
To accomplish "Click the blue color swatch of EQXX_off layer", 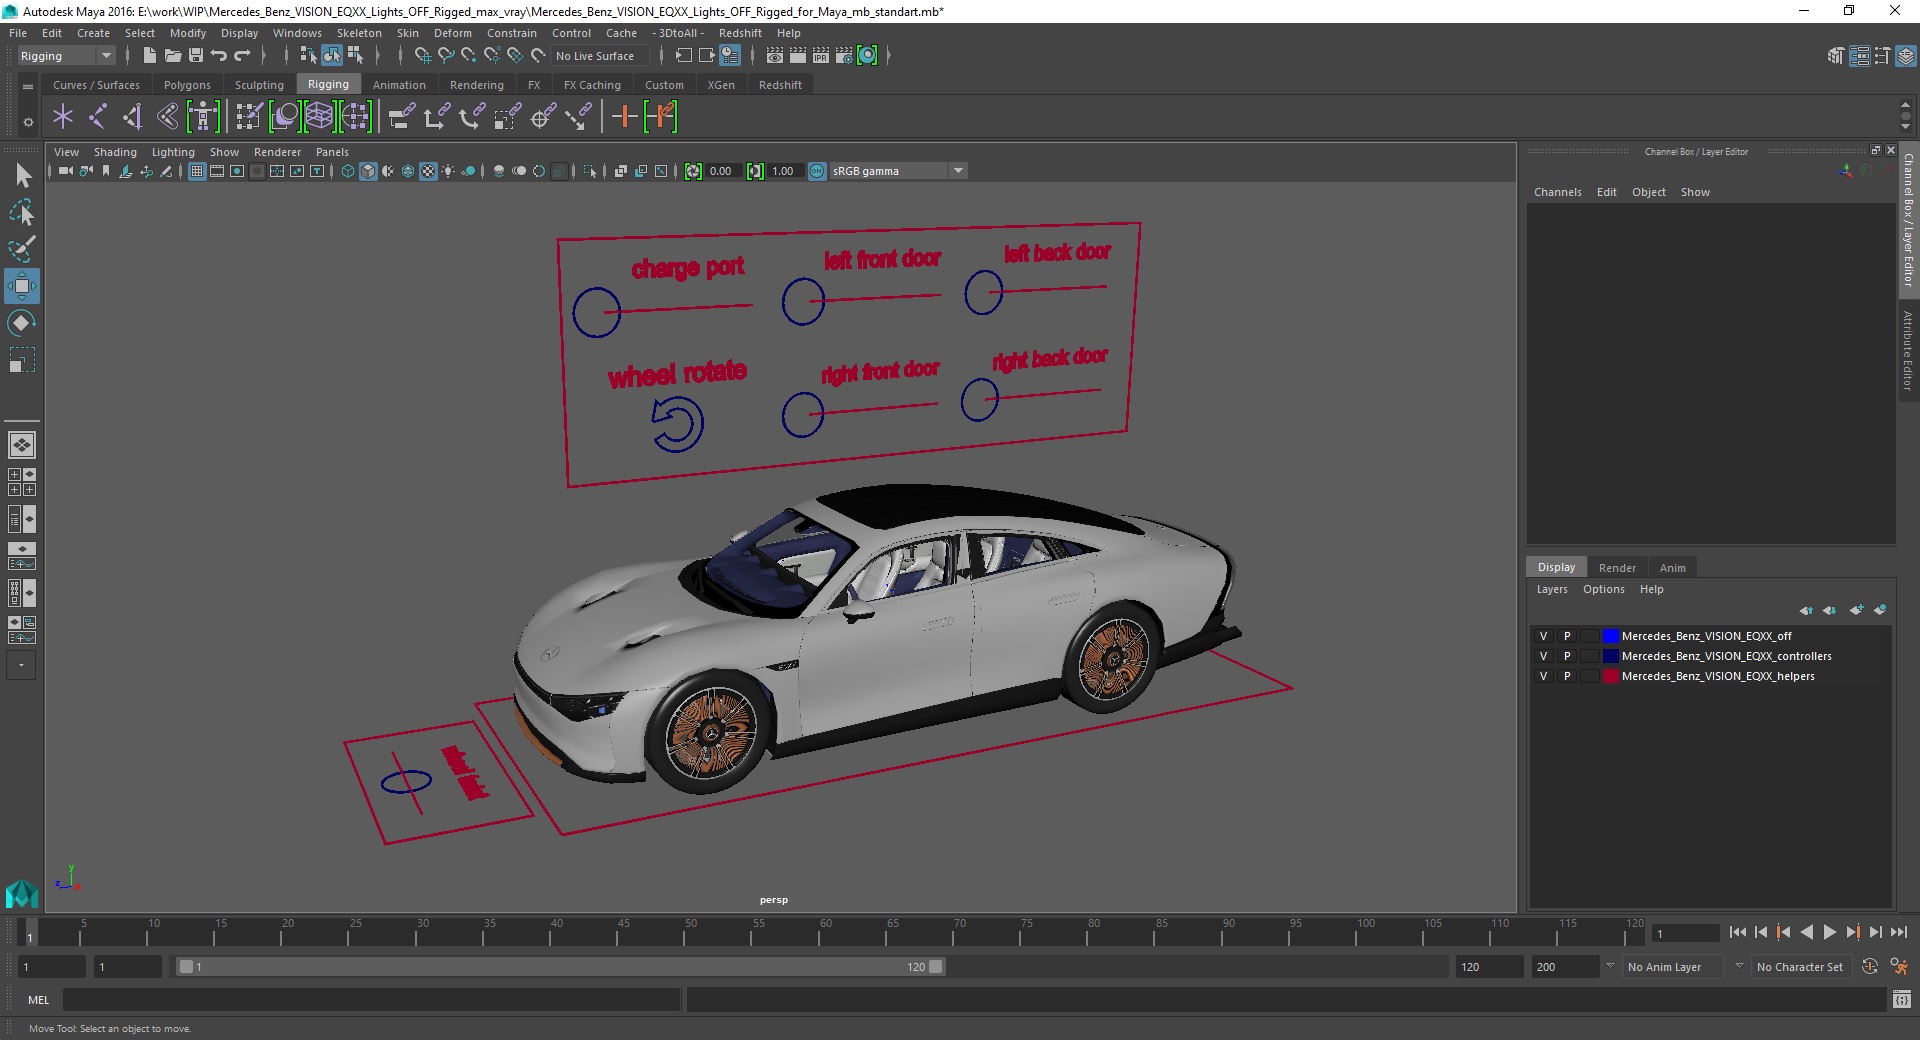I will tap(1611, 636).
